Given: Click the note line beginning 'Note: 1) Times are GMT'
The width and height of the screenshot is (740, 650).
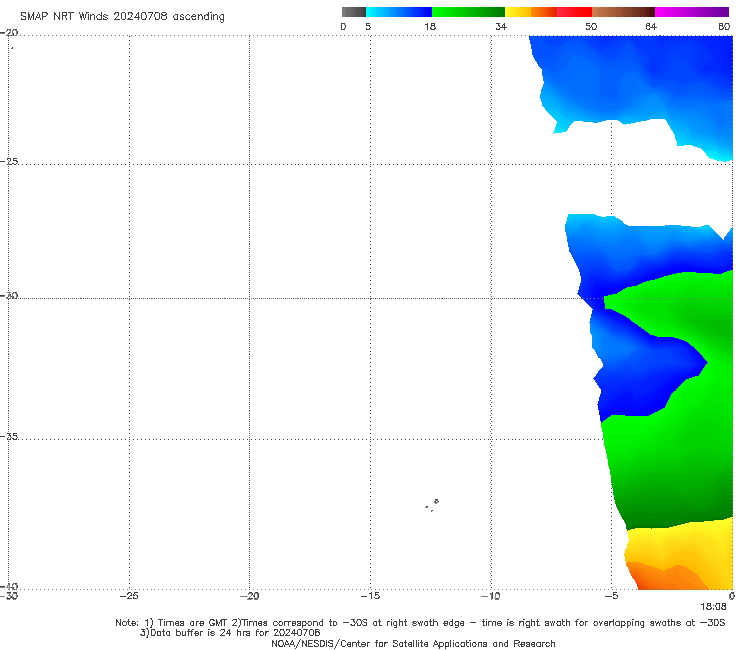Looking at the screenshot, I should [420, 623].
